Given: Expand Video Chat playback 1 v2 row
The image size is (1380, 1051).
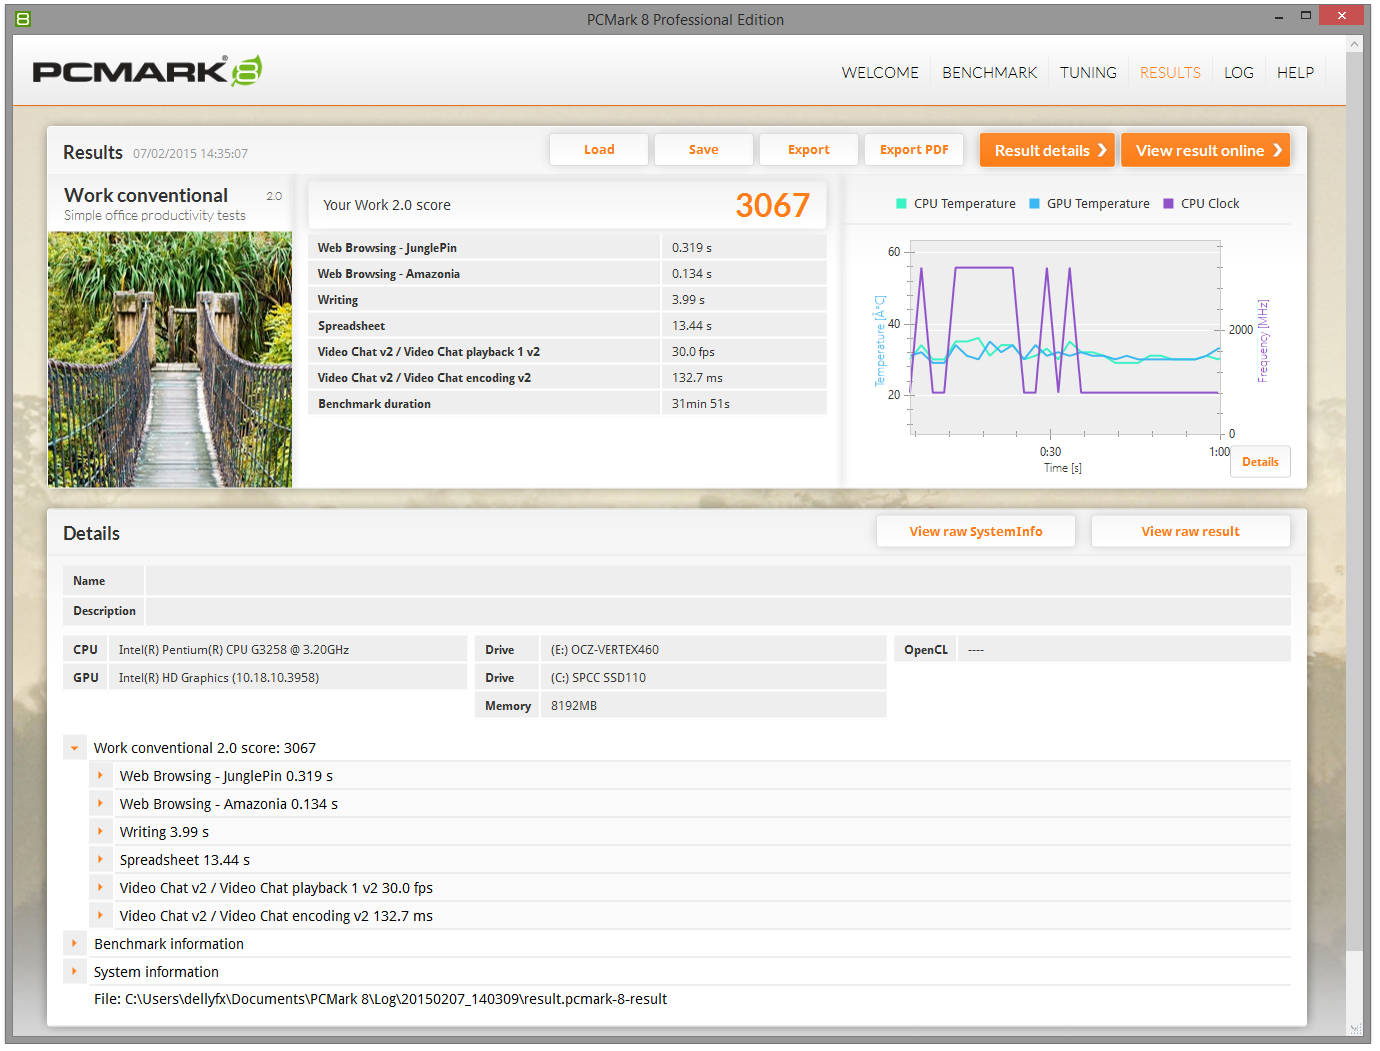Looking at the screenshot, I should (x=100, y=888).
